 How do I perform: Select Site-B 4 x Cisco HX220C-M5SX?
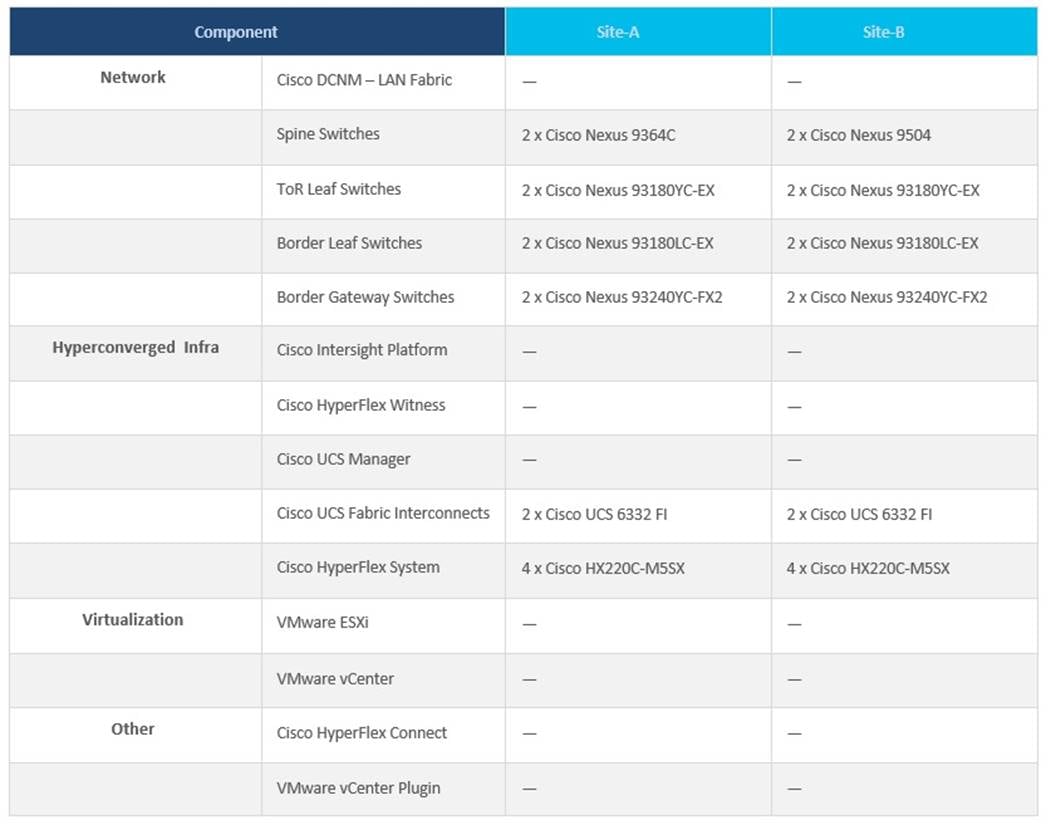point(868,568)
